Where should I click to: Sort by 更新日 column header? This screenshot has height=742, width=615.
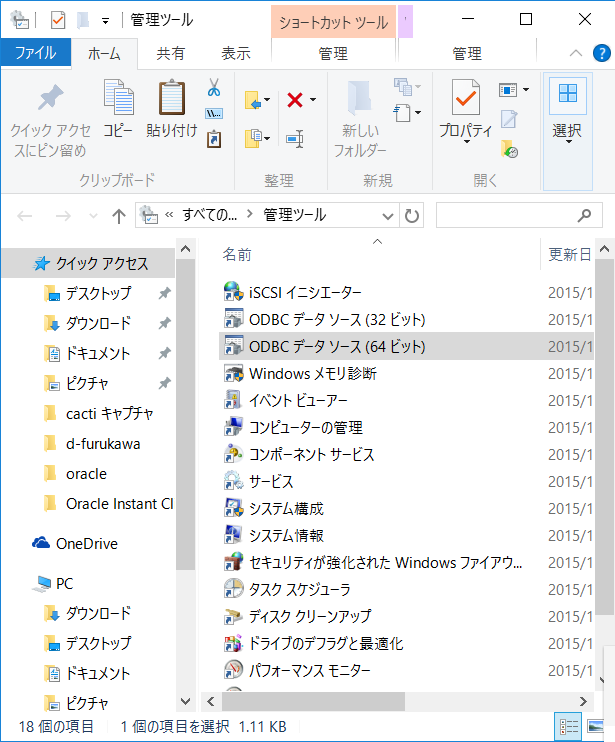click(x=568, y=255)
